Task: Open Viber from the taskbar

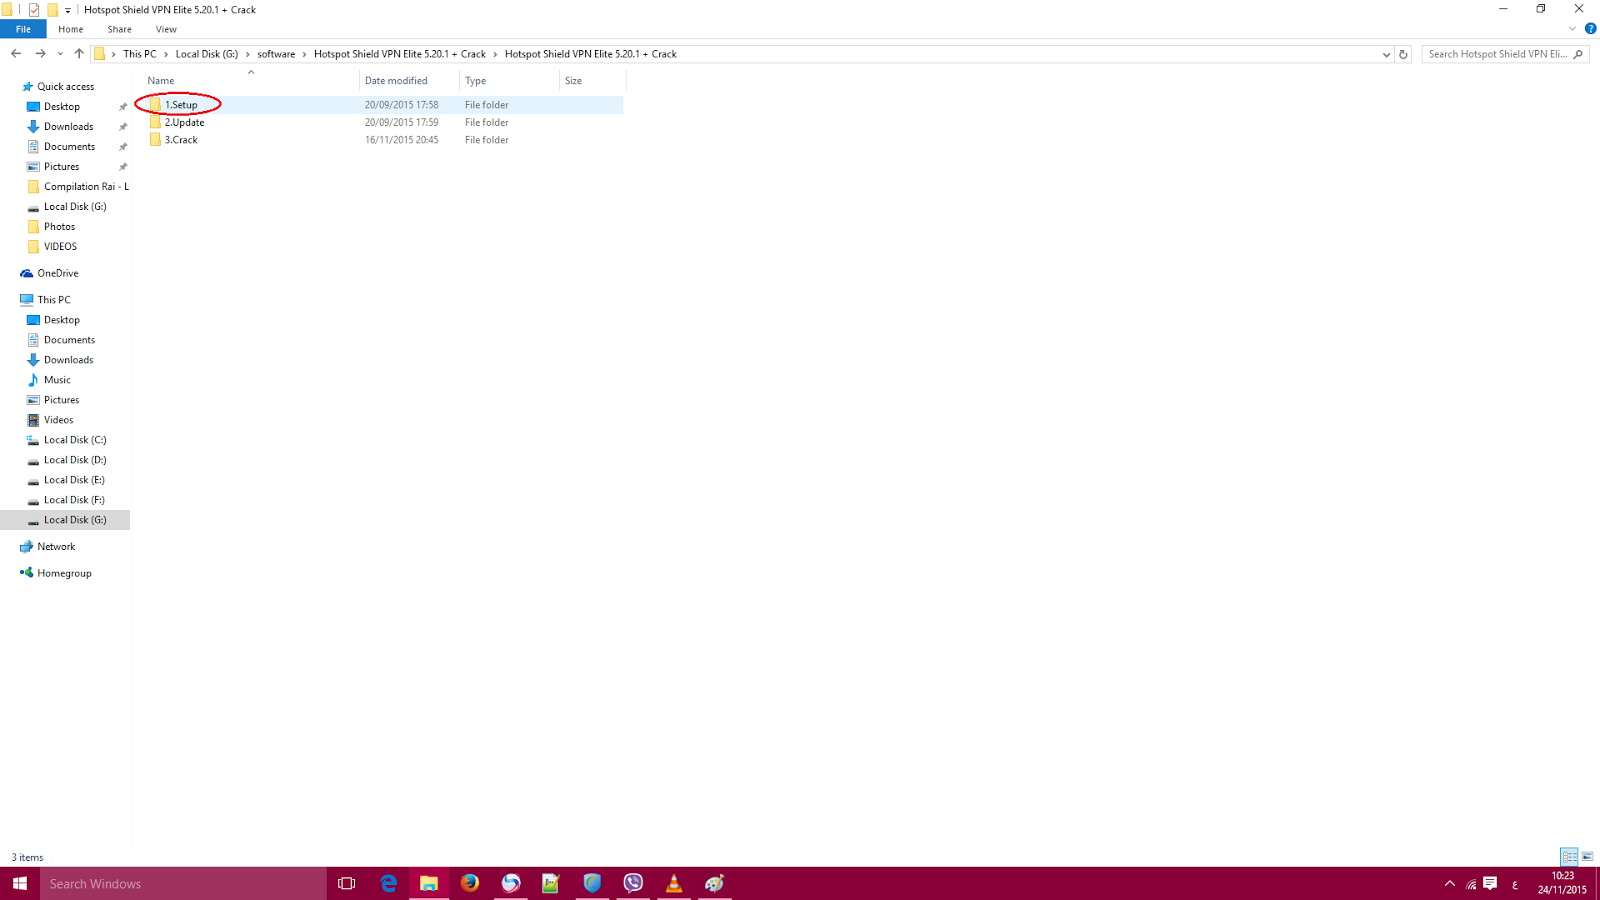Action: click(633, 884)
